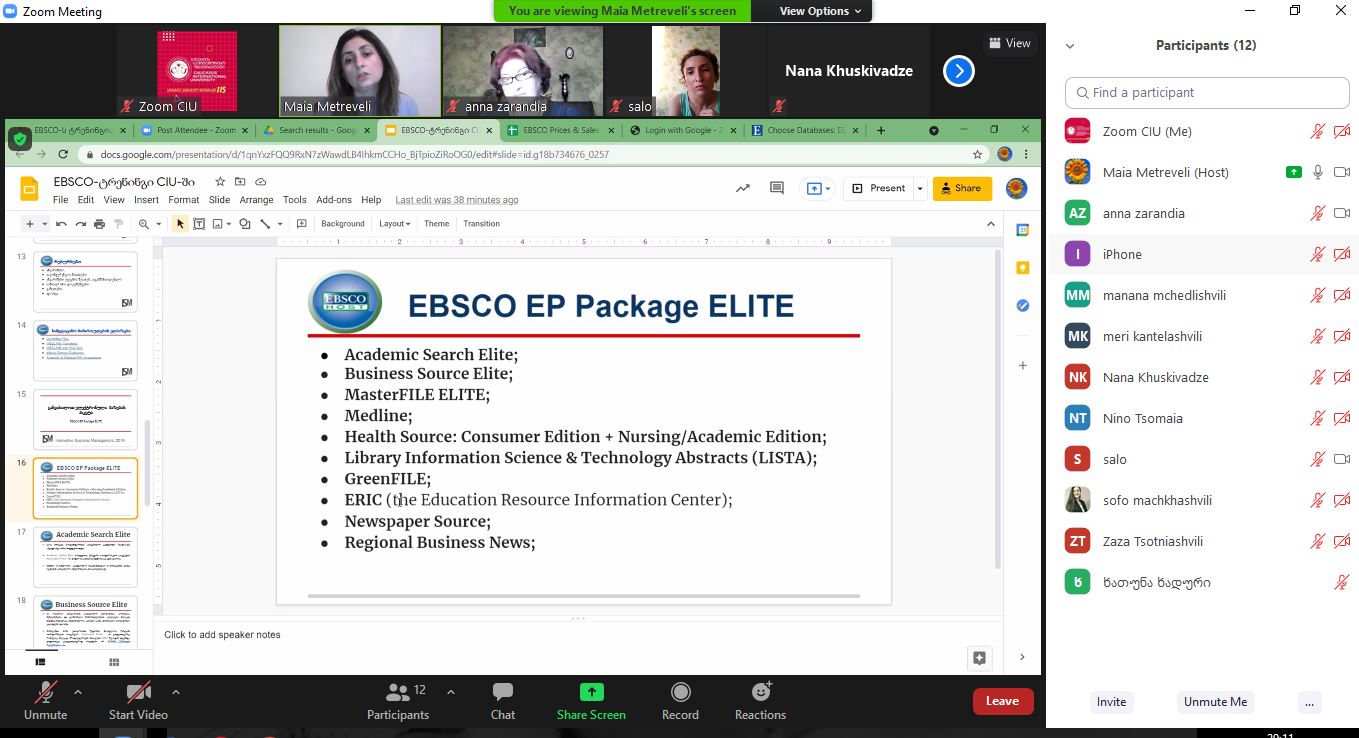The width and height of the screenshot is (1359, 738).
Task: Click the green Share Screen icon
Action: (592, 692)
